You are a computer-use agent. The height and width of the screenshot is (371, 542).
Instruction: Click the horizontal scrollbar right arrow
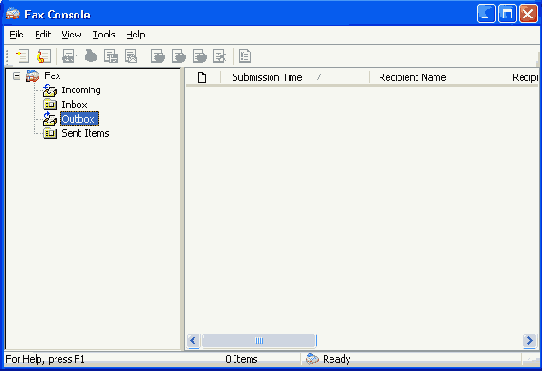coord(529,341)
